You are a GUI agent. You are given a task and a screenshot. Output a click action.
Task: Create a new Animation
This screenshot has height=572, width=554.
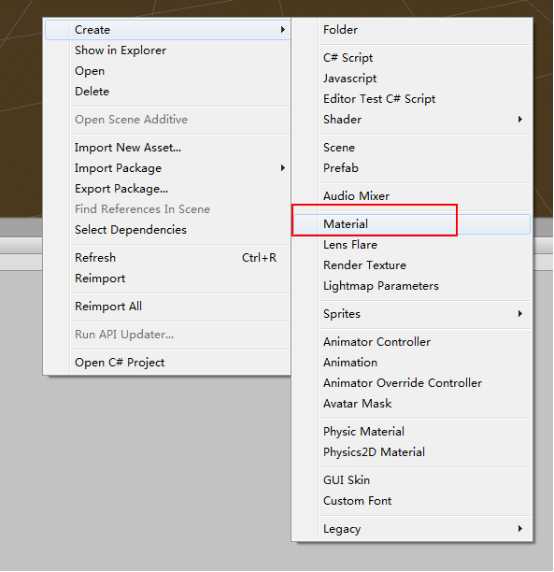[x=412, y=362]
